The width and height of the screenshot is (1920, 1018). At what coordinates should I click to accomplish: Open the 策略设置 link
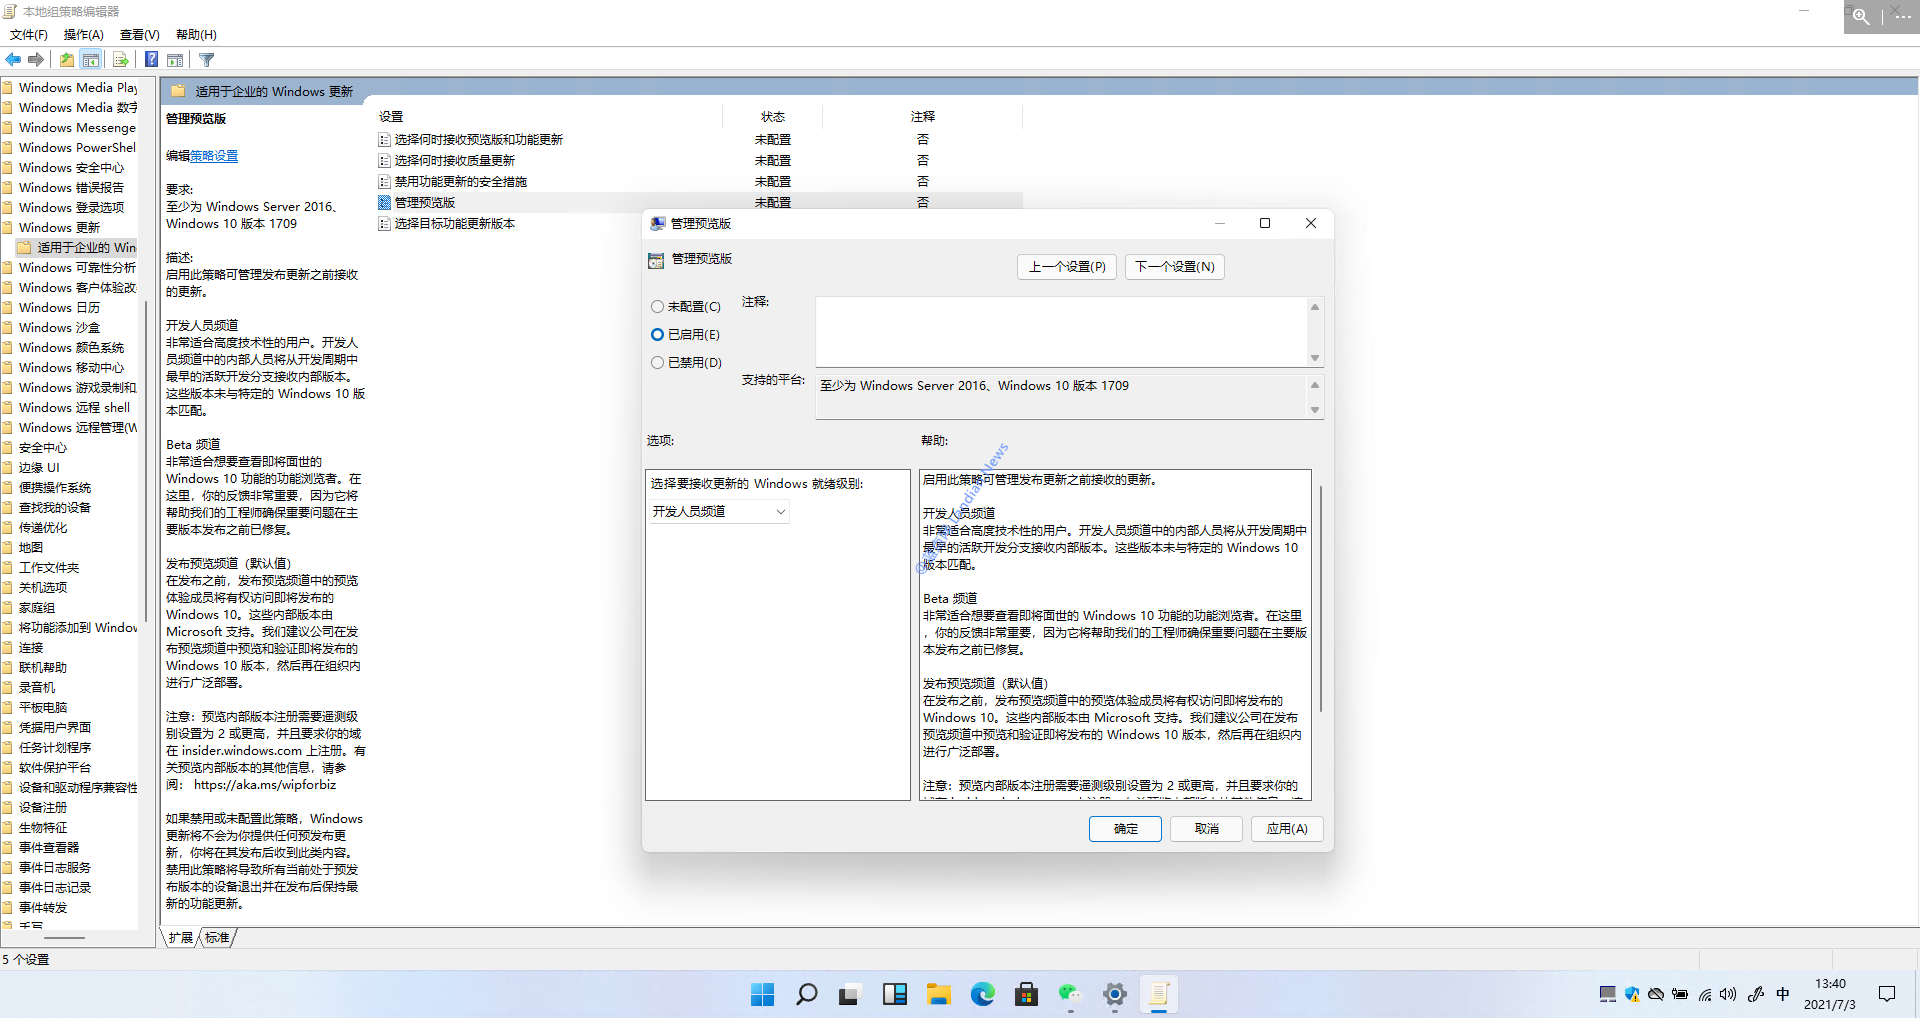tap(214, 156)
